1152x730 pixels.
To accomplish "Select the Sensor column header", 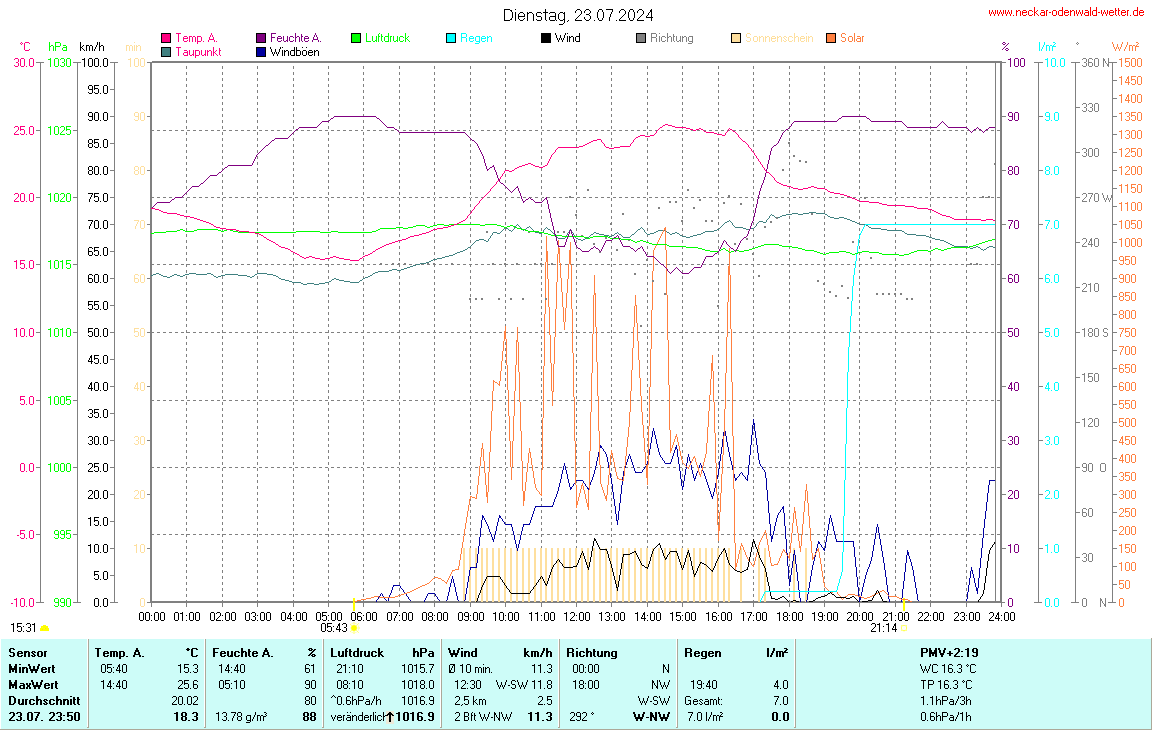I will point(28,652).
